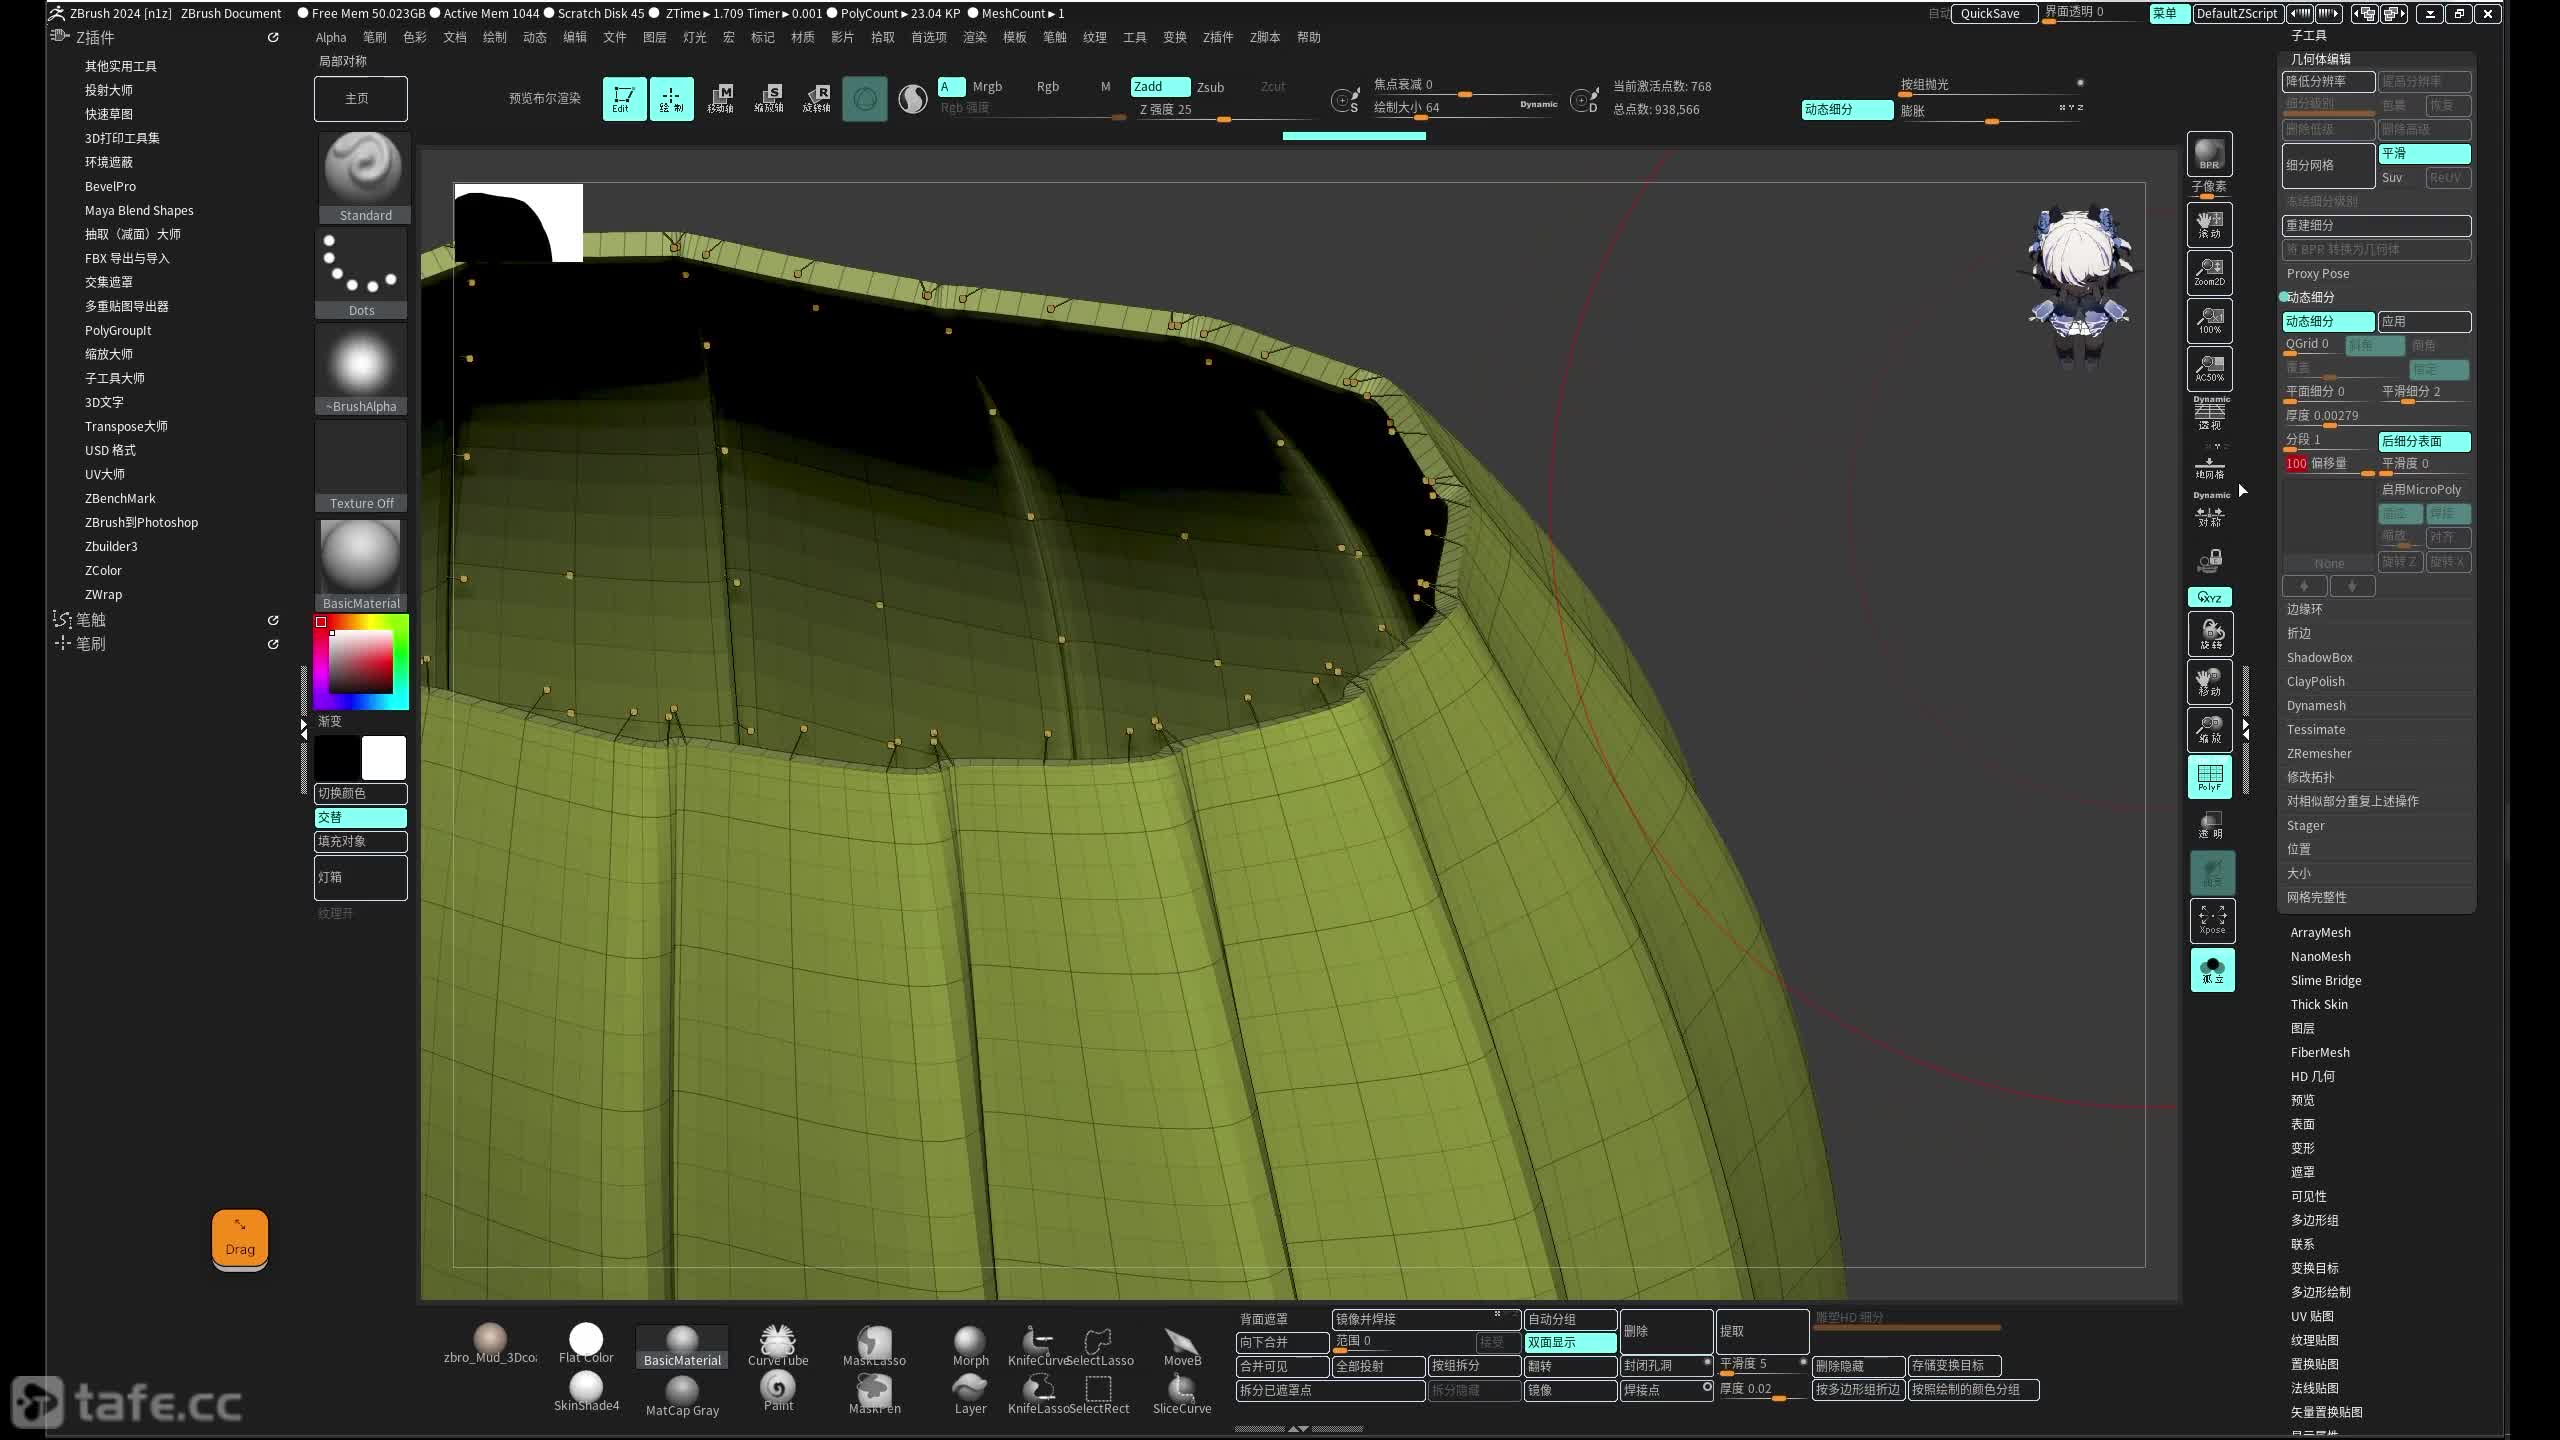Select the SelectLasso brush
This screenshot has height=1440, width=2560.
click(1099, 1346)
